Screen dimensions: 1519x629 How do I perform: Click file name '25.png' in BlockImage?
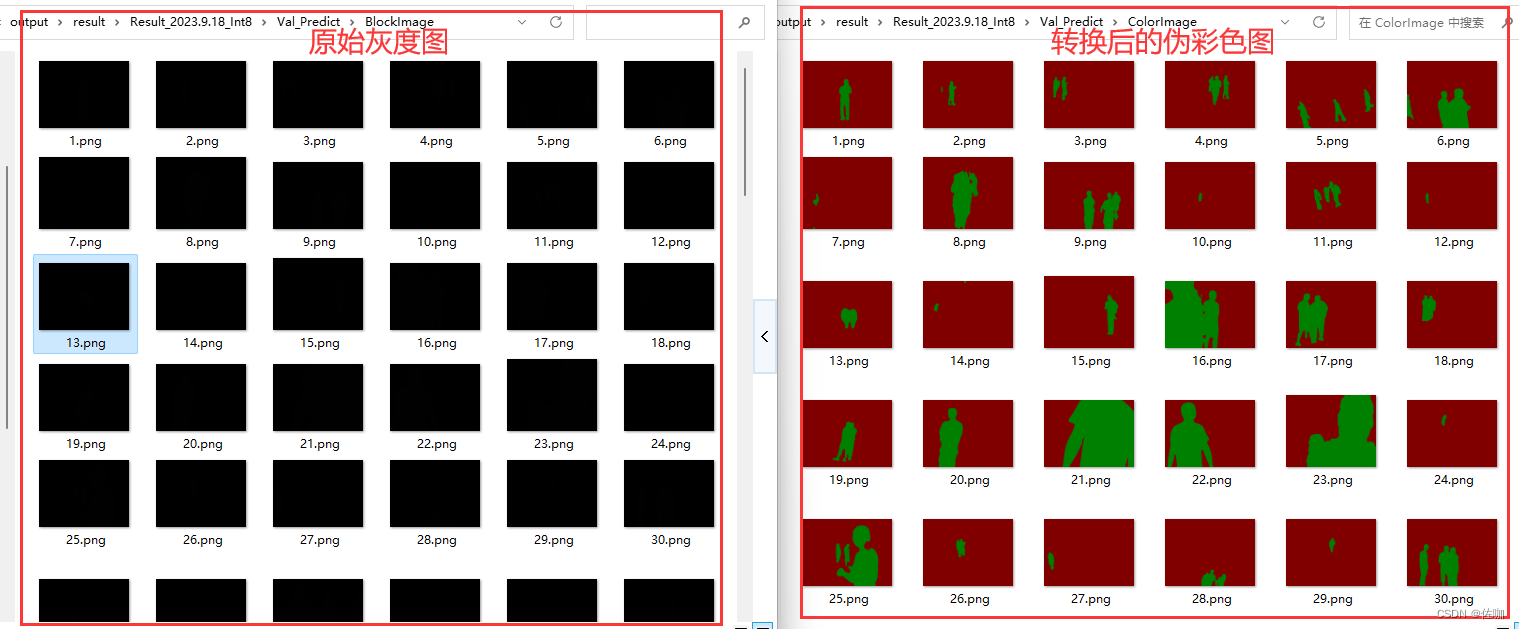coord(86,540)
